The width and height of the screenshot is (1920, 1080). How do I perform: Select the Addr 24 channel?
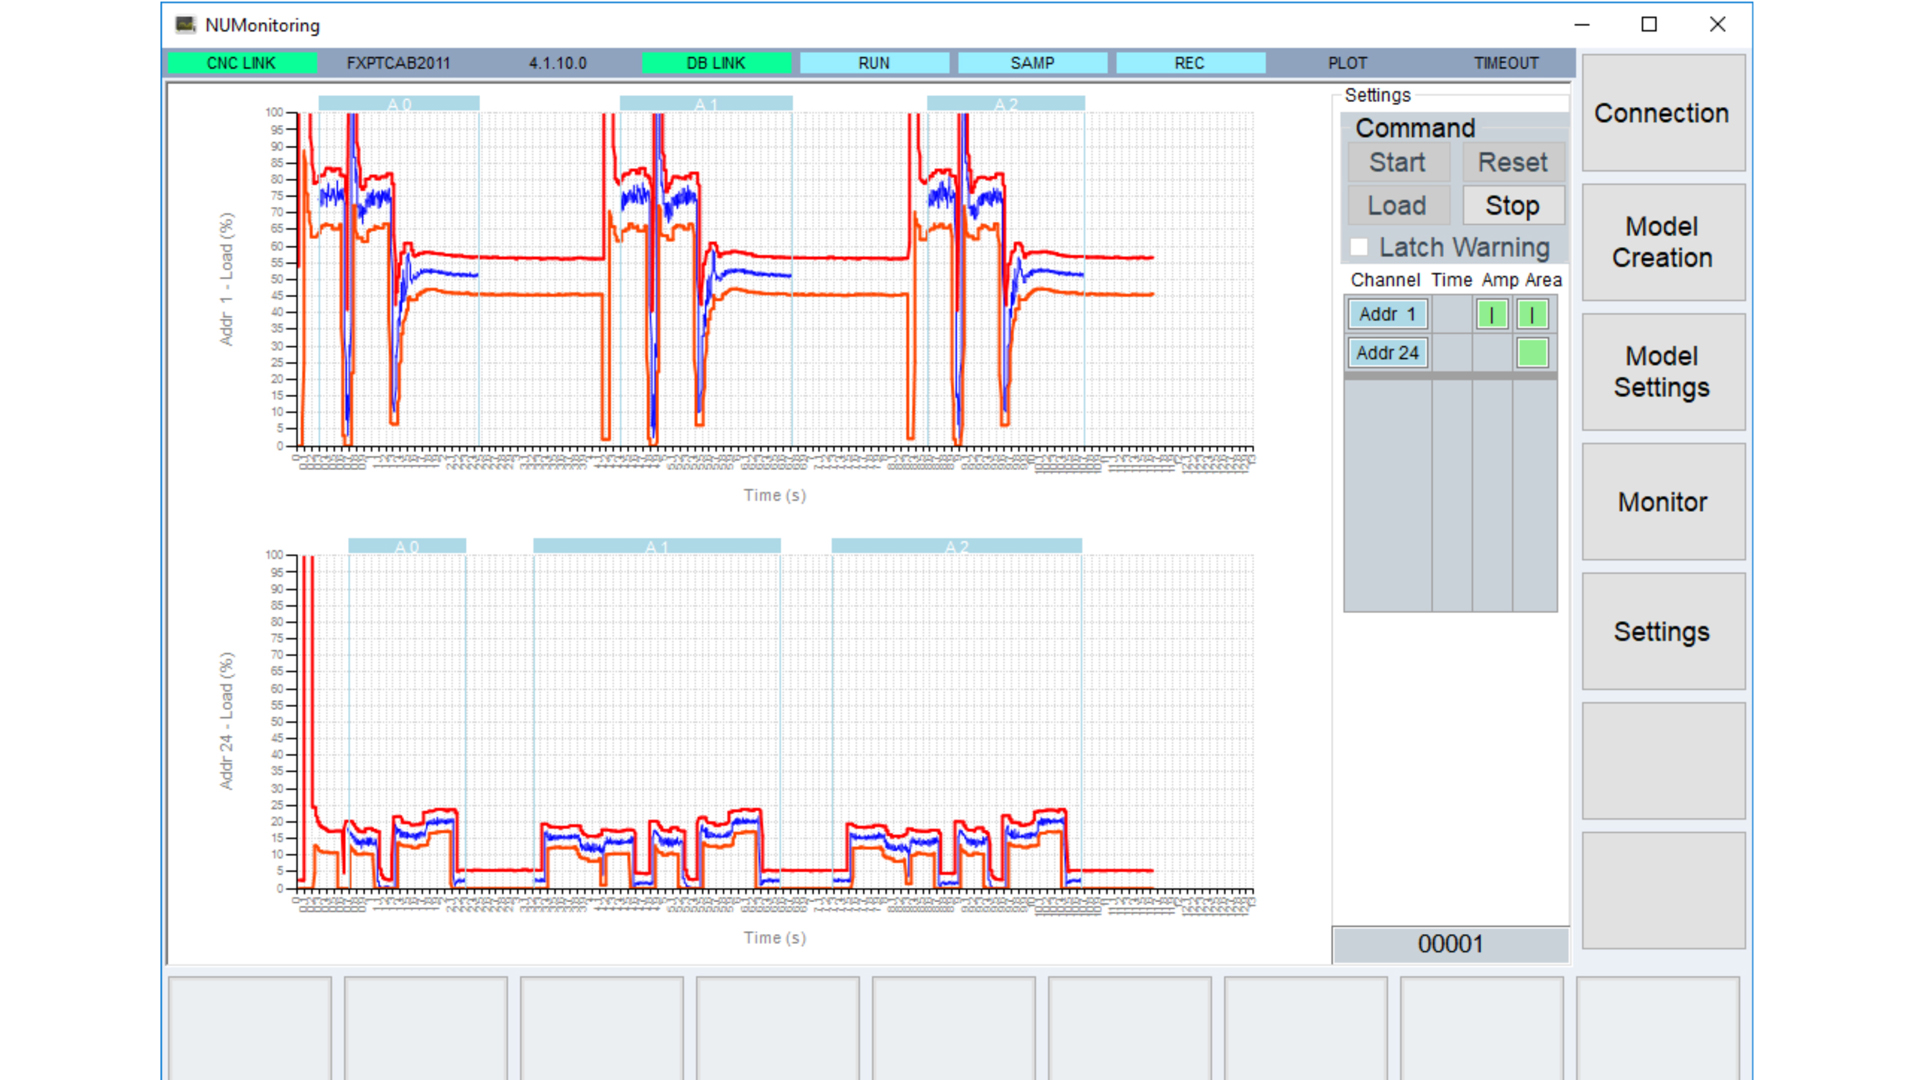coord(1387,353)
